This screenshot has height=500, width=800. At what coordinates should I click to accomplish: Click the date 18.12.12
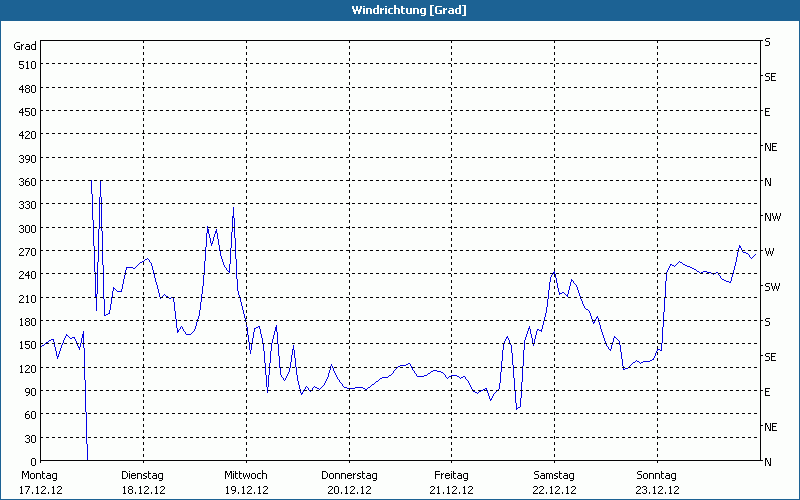[144, 490]
